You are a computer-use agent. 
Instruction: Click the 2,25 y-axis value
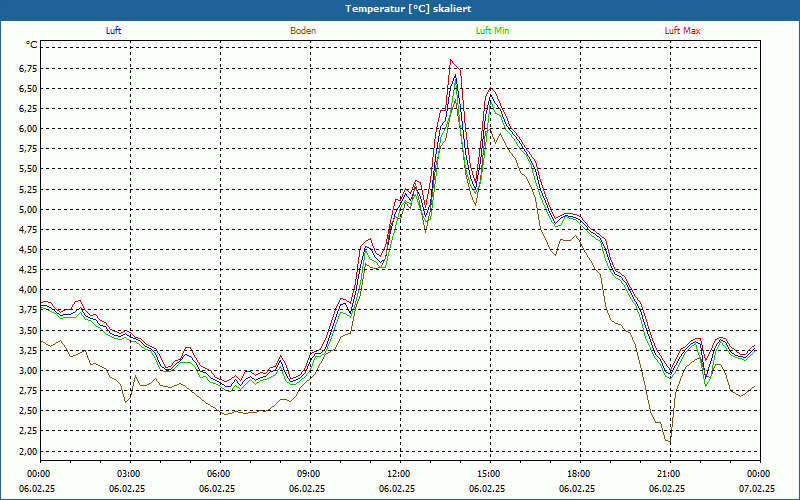click(x=29, y=432)
